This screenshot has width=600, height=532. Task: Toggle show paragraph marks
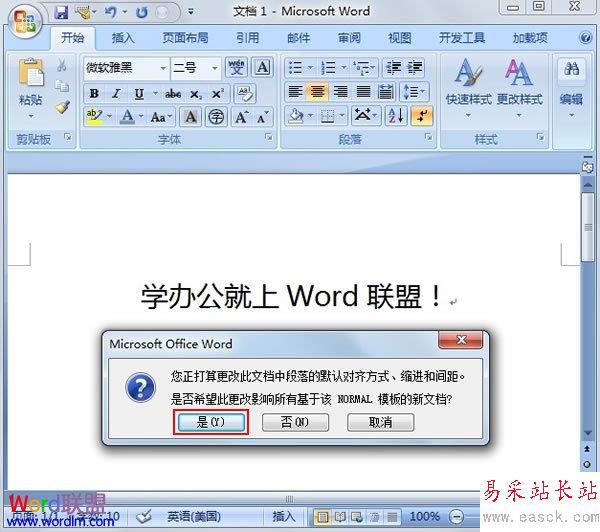click(x=421, y=115)
